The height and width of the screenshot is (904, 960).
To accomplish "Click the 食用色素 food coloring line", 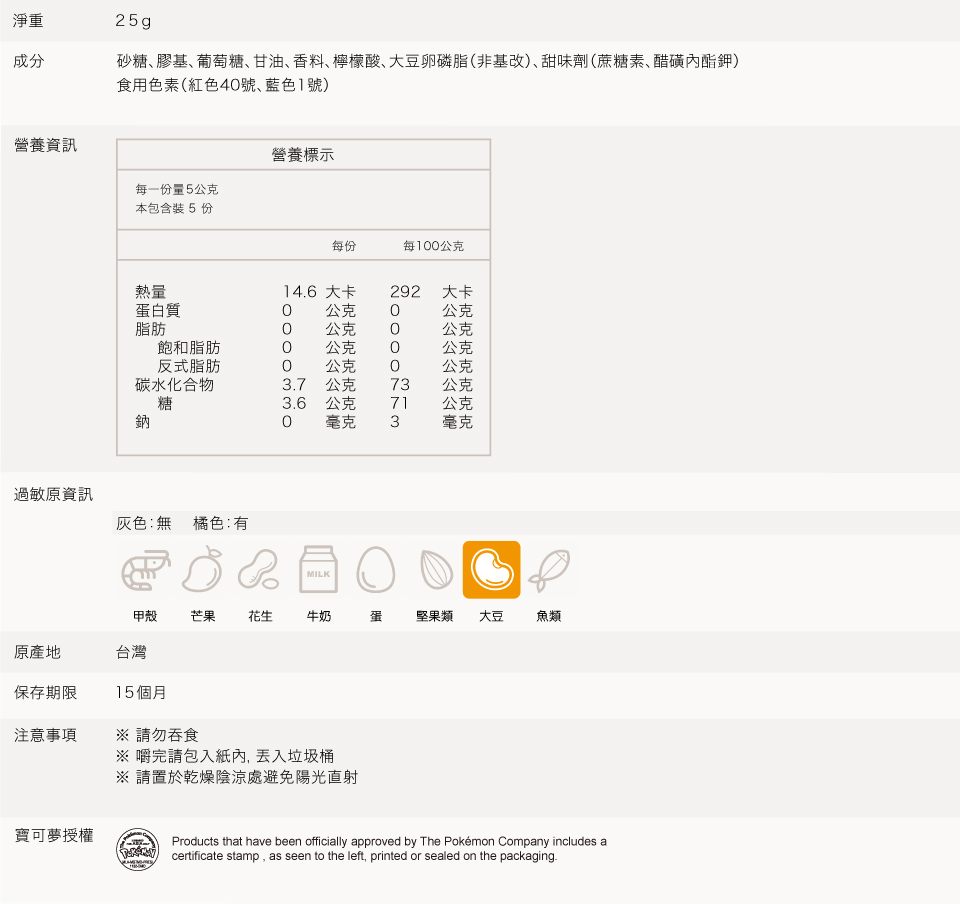I will (223, 85).
